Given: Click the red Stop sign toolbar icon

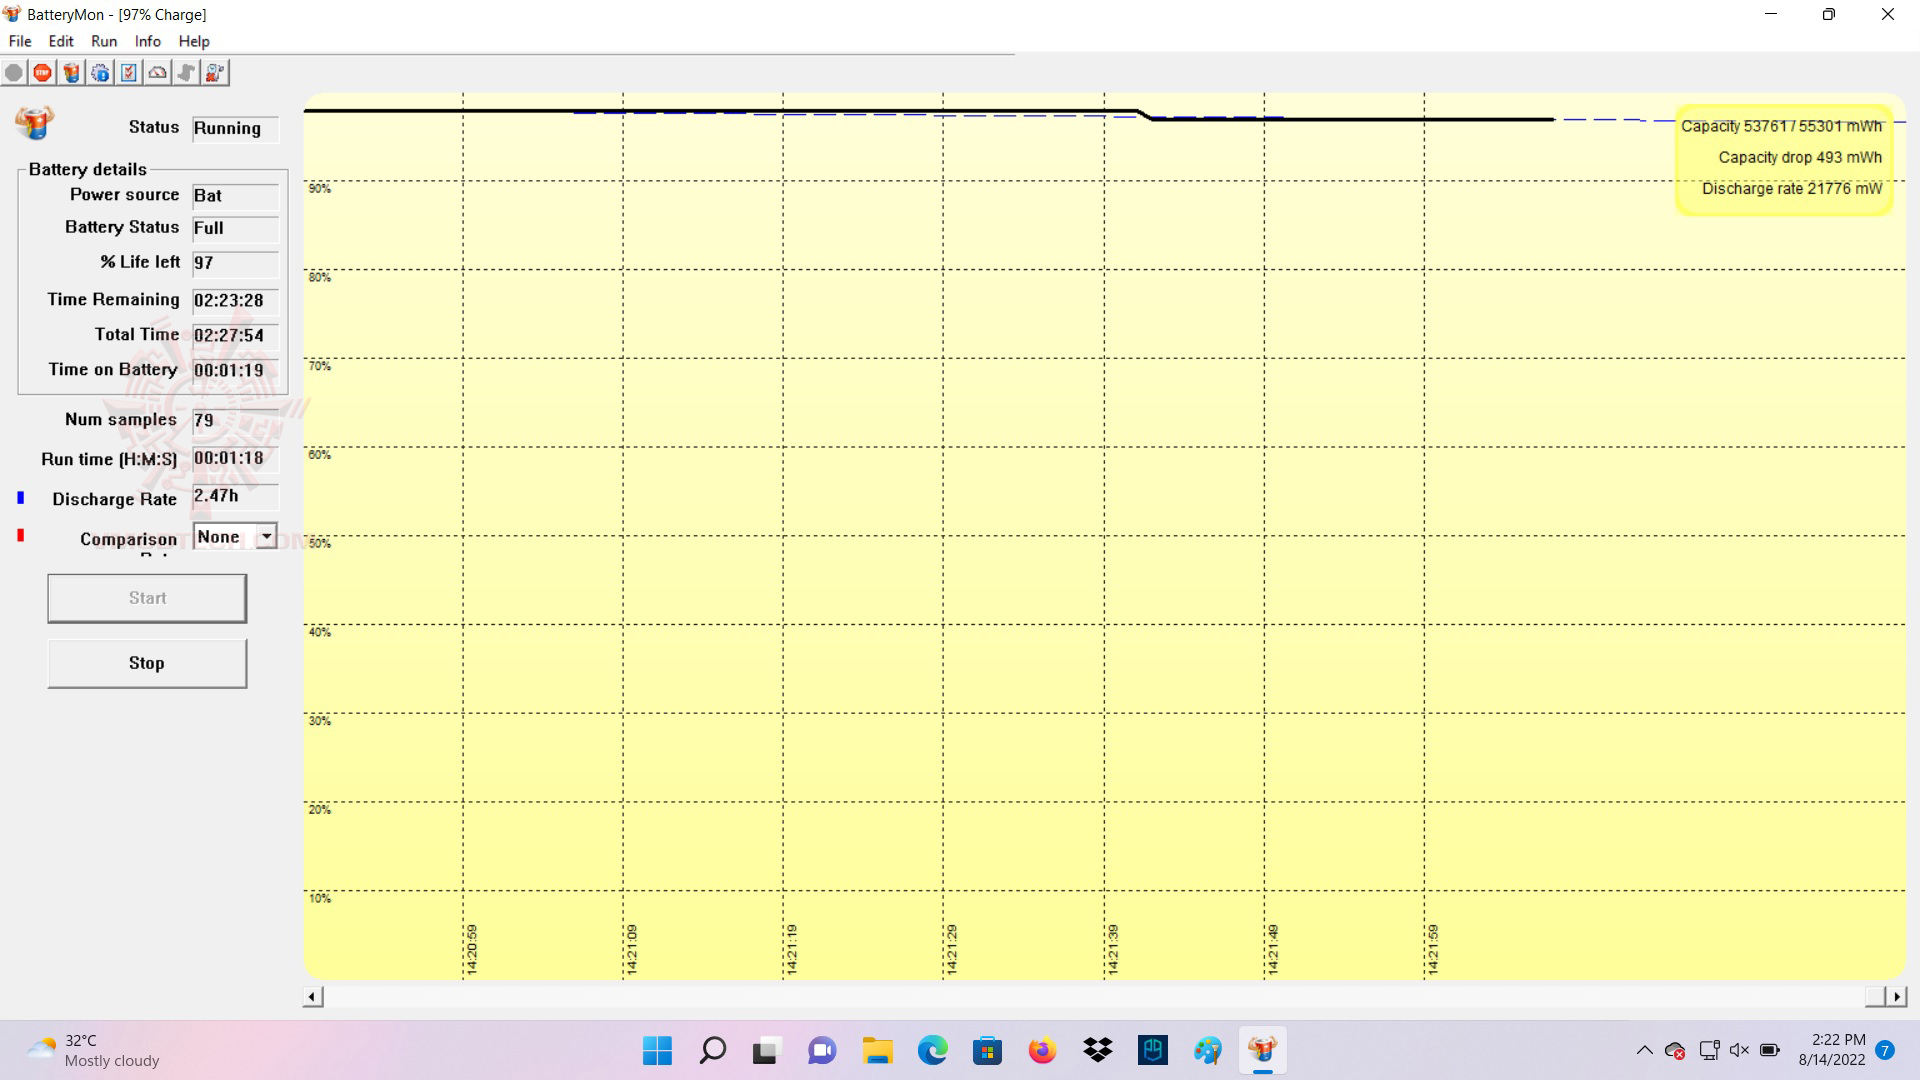Looking at the screenshot, I should click(x=42, y=73).
